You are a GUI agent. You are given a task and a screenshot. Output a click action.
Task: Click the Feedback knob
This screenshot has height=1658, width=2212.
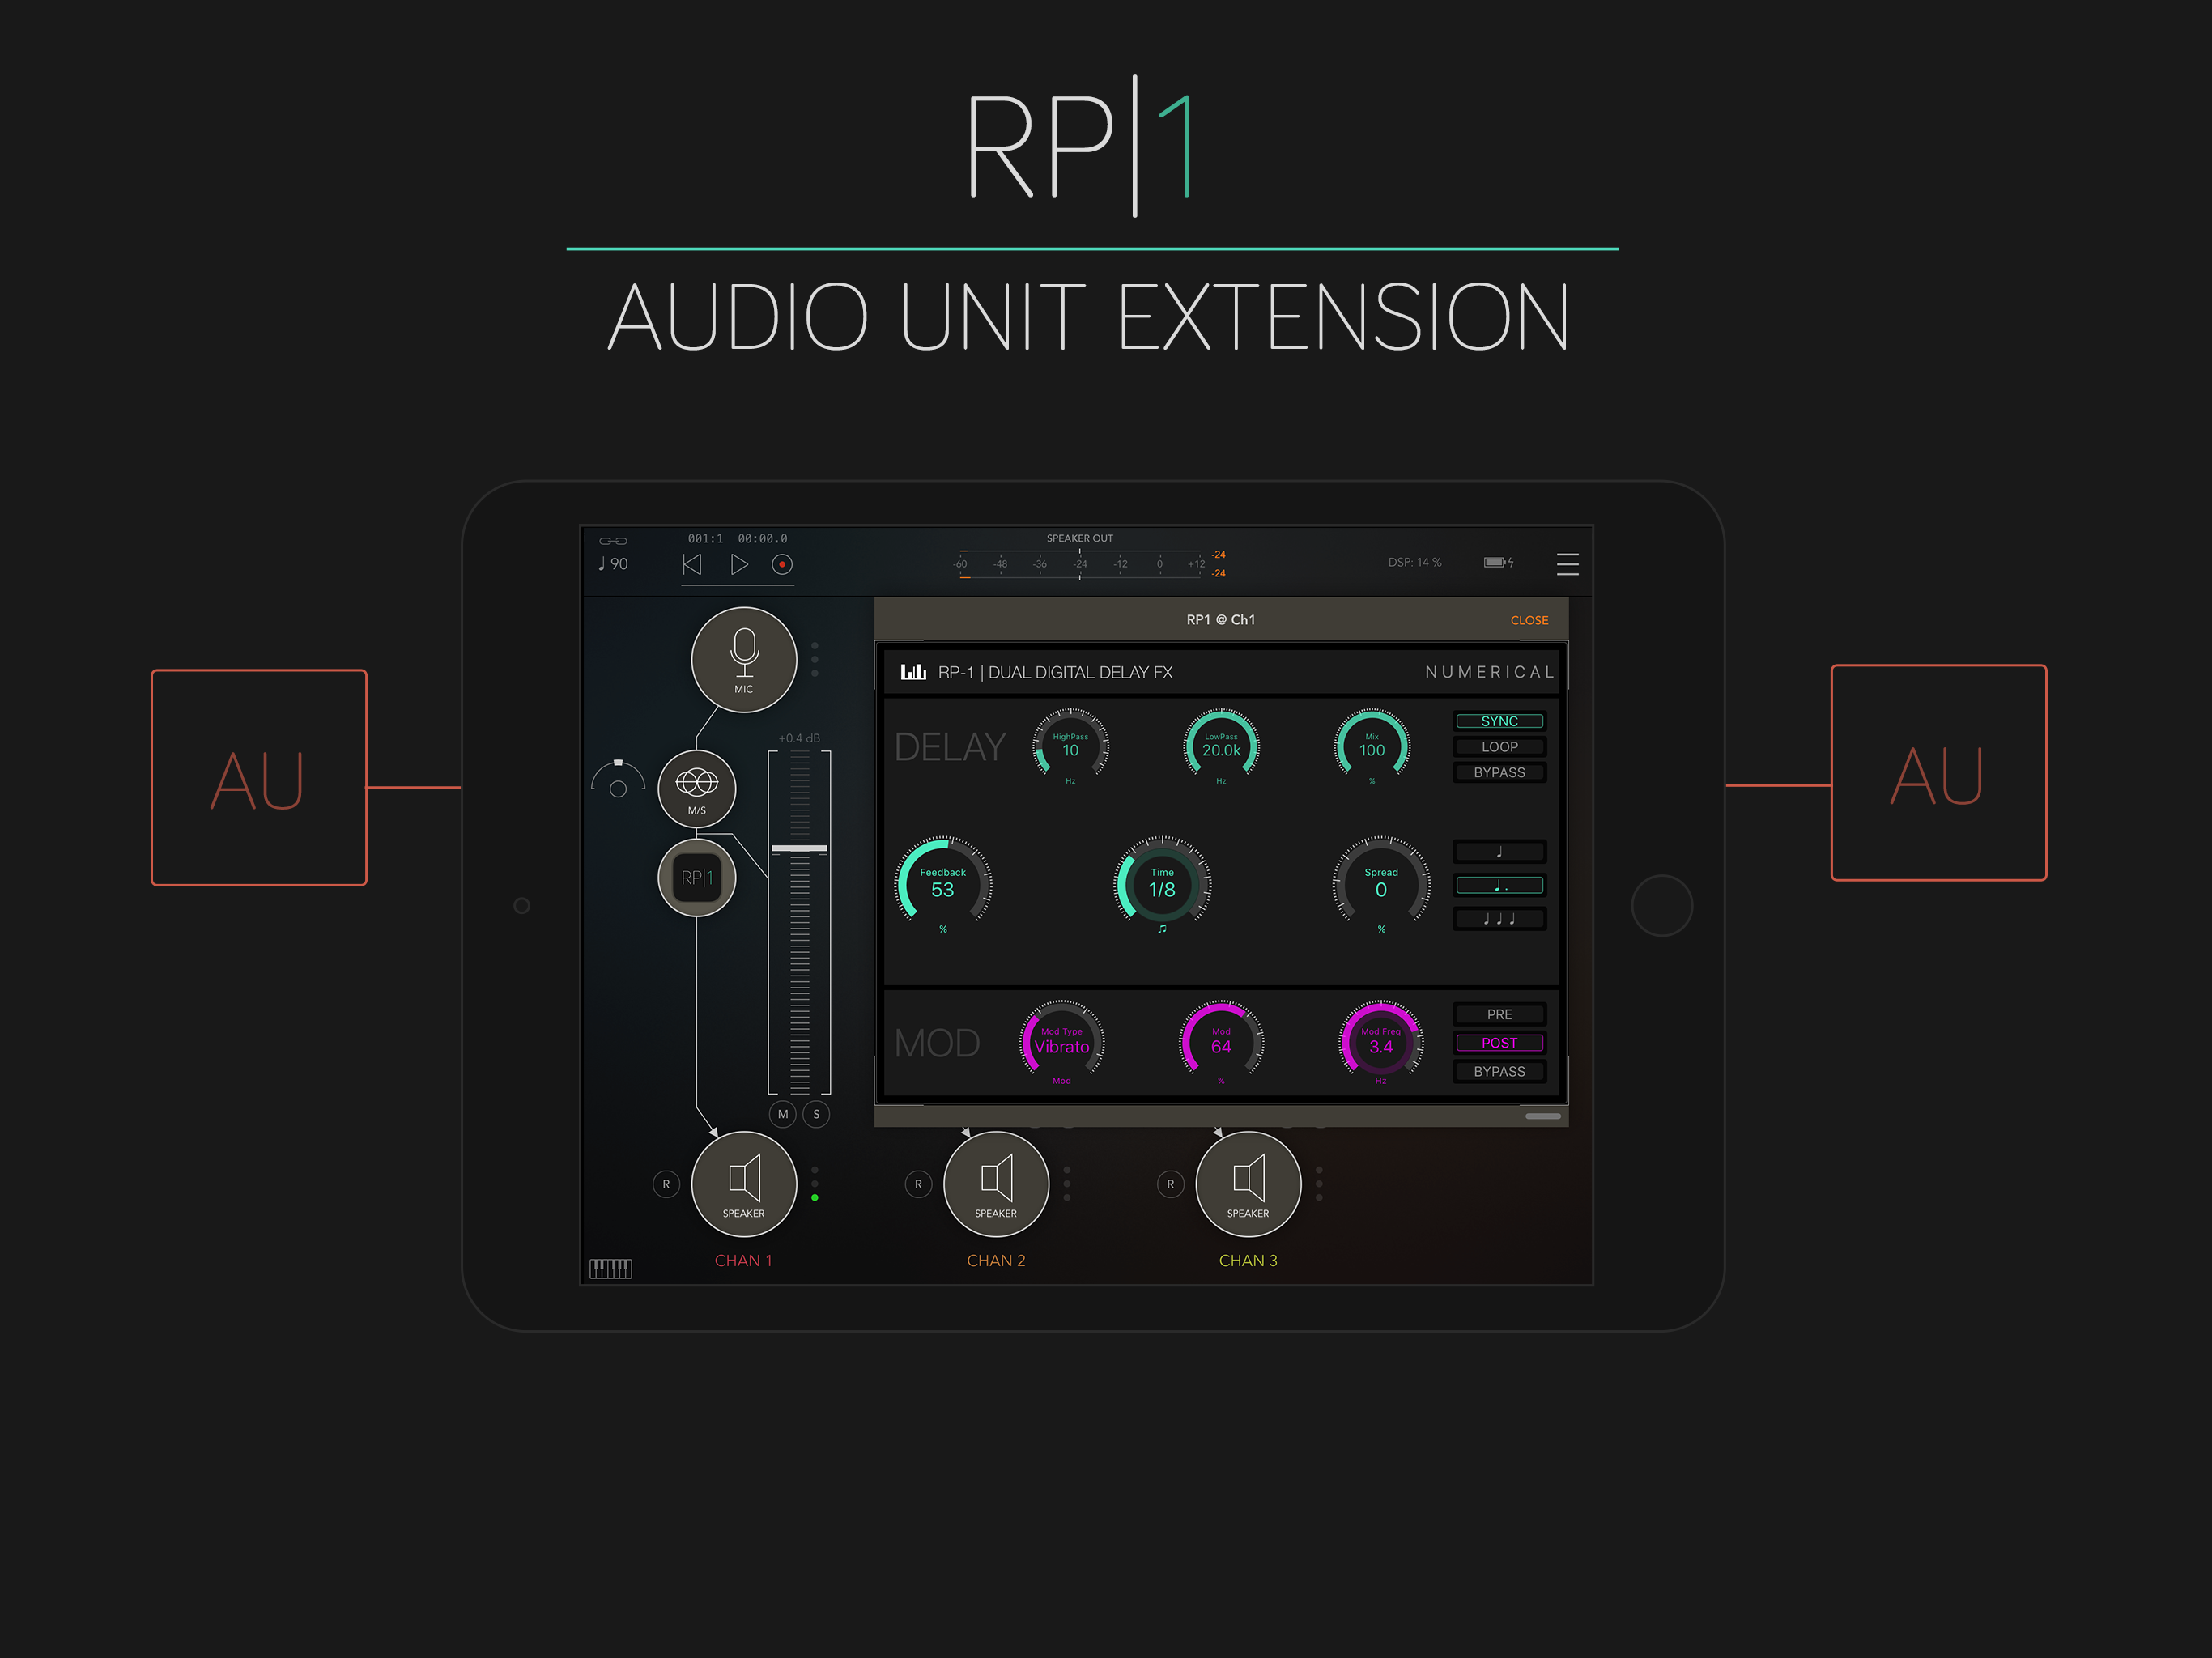point(942,883)
